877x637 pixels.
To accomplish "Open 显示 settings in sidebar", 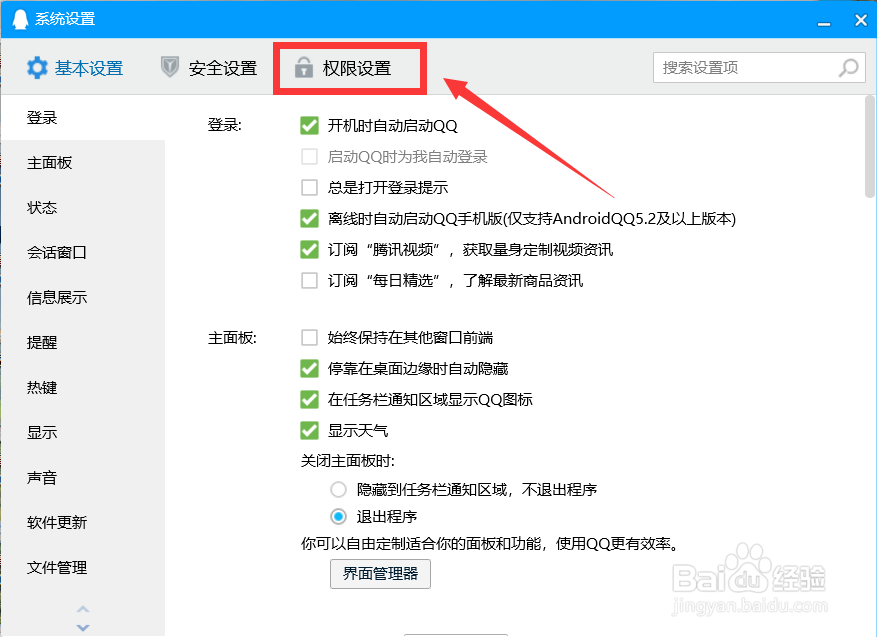I will (x=83, y=432).
